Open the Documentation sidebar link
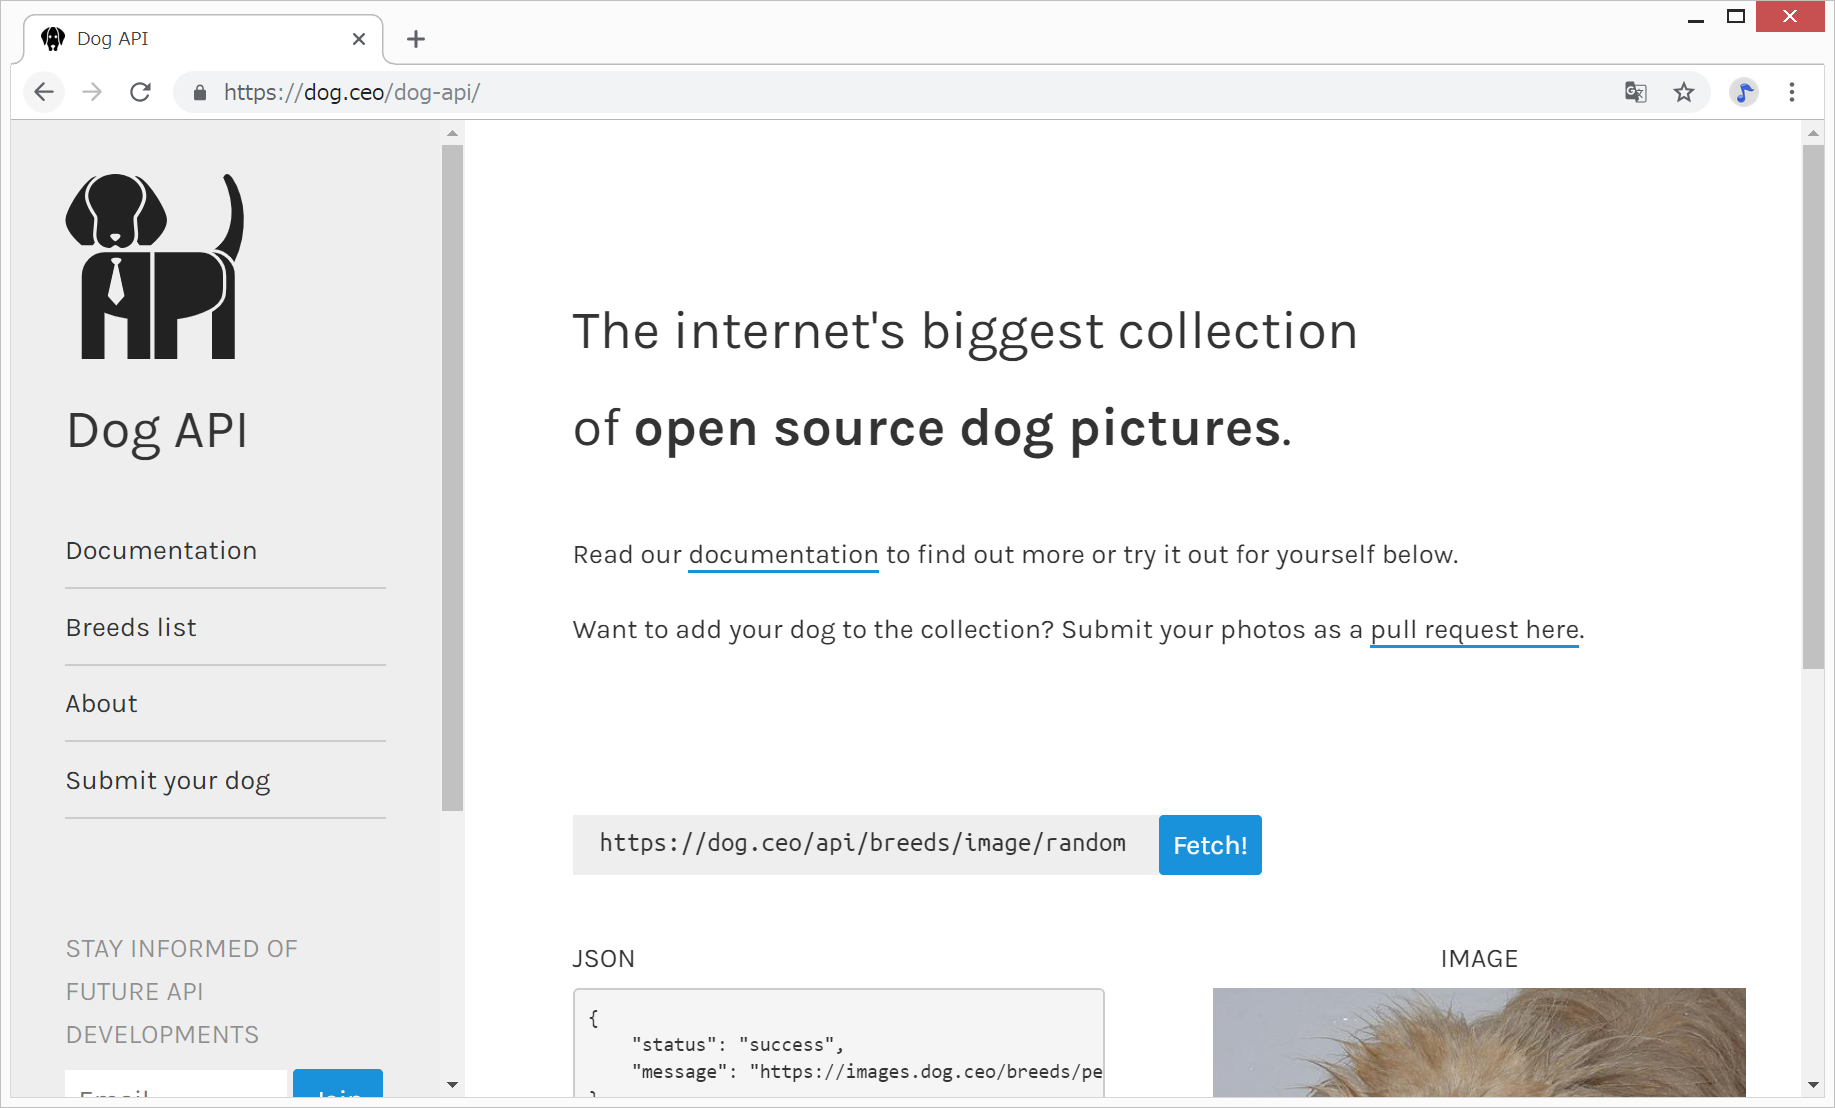1835x1108 pixels. (x=161, y=551)
